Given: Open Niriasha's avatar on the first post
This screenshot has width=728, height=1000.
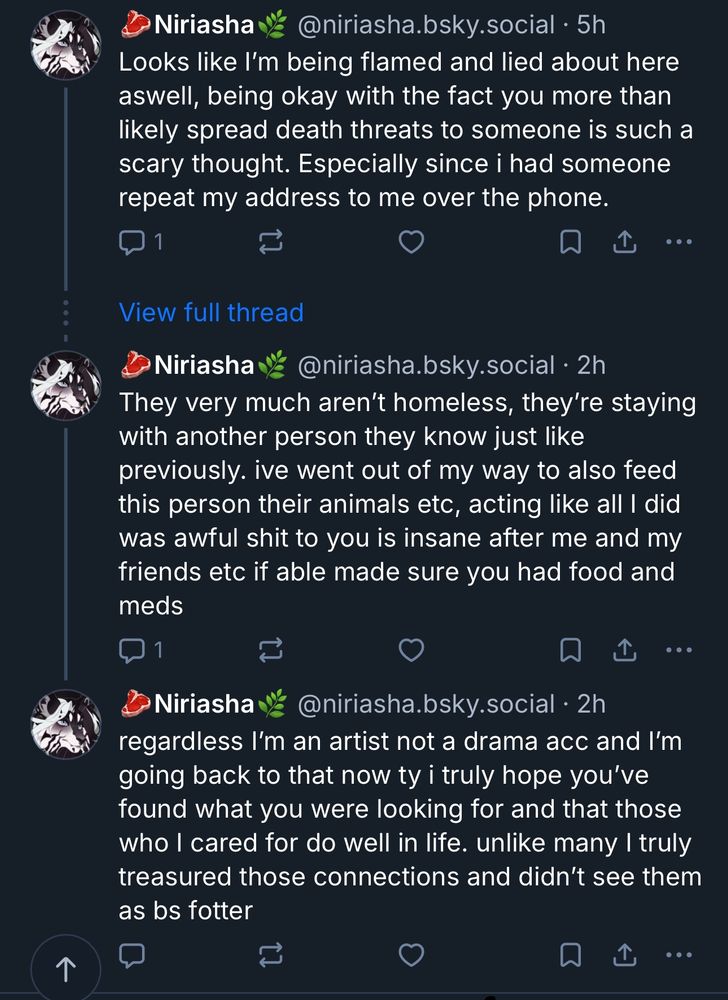Looking at the screenshot, I should pos(66,46).
